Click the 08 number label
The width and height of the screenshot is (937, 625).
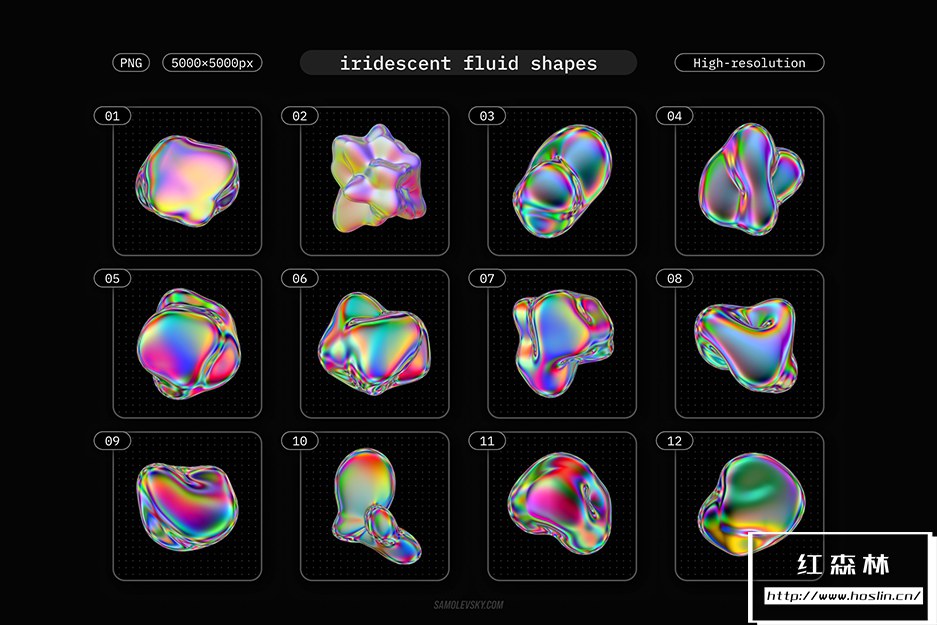point(675,278)
